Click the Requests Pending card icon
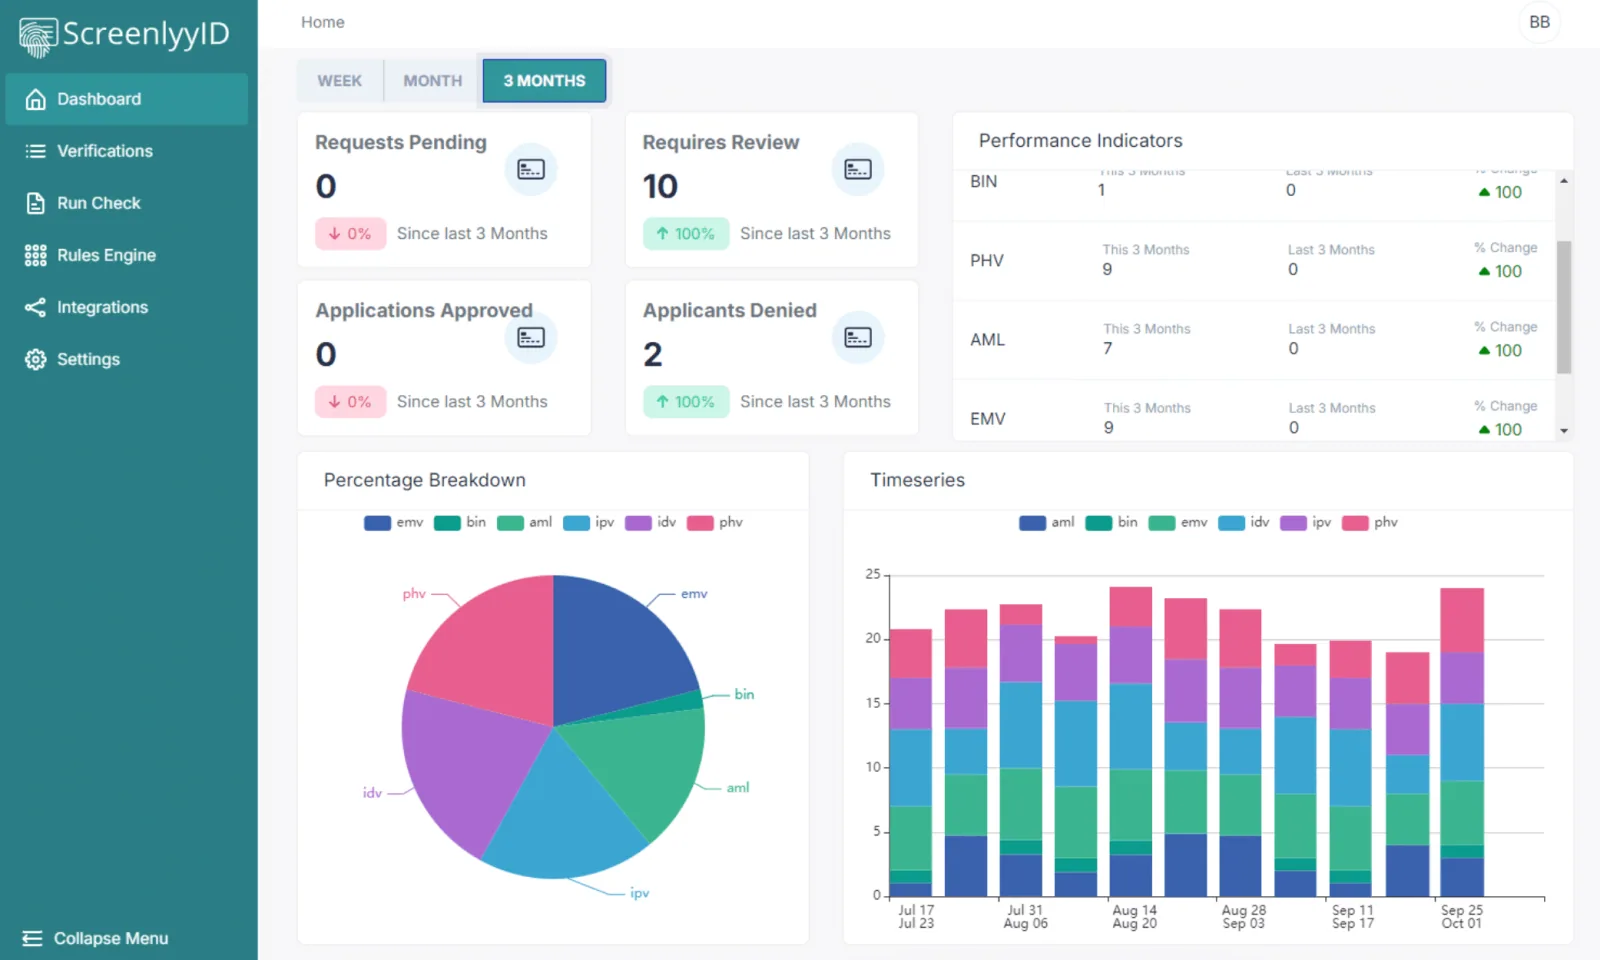 click(x=531, y=169)
